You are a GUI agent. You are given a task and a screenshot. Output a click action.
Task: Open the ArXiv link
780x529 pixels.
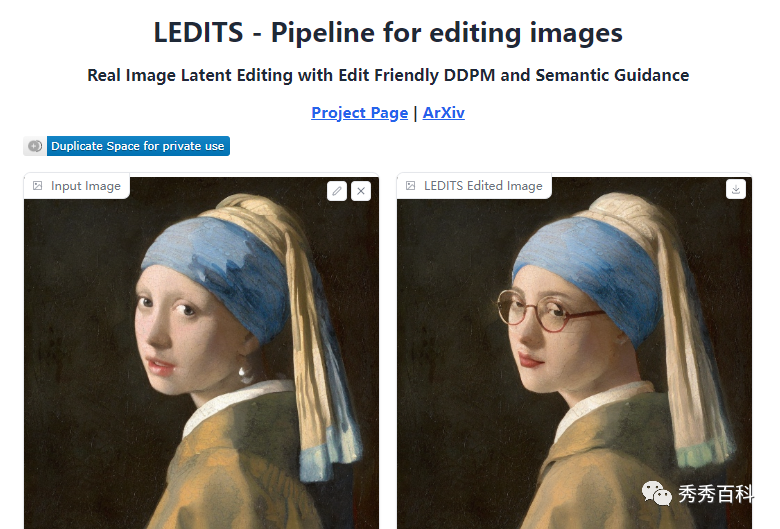(444, 113)
